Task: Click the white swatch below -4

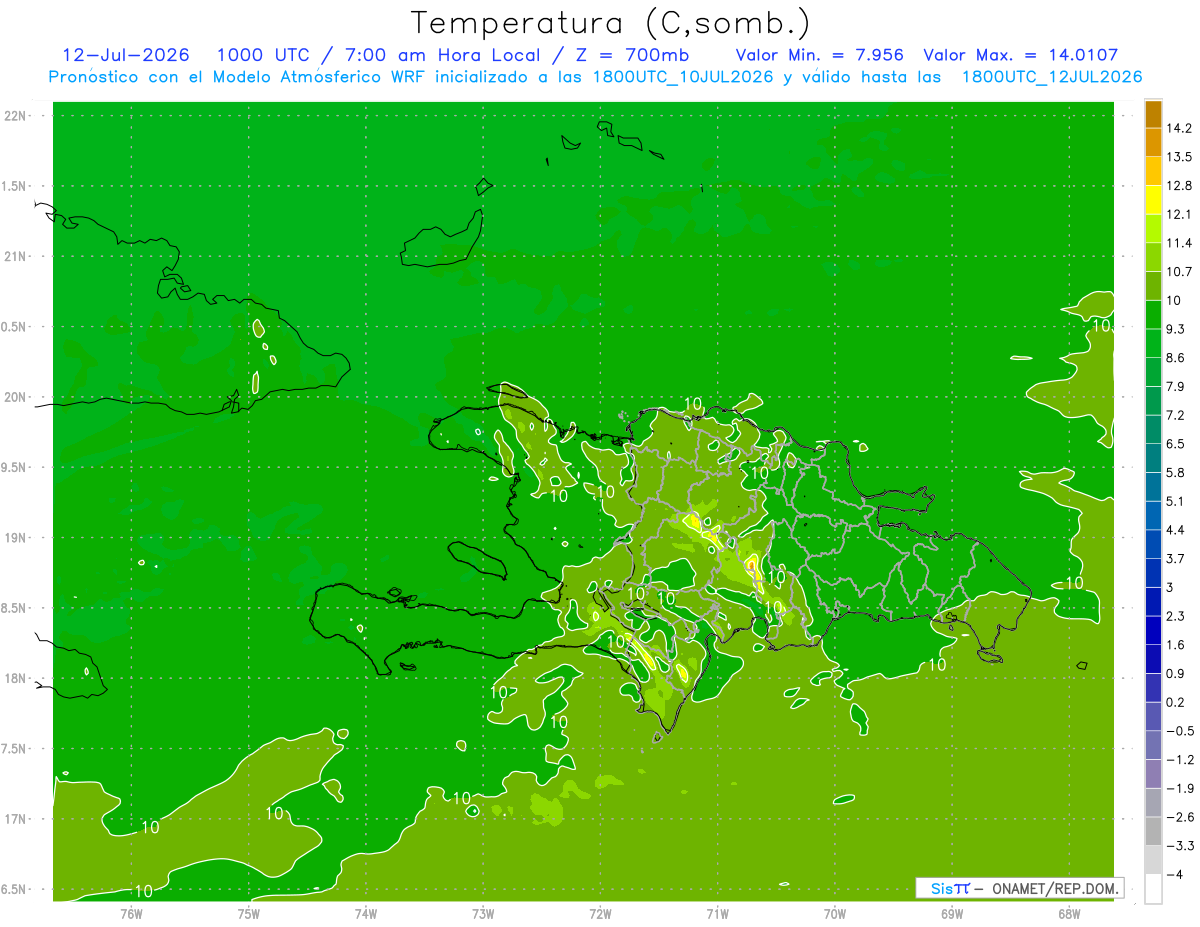Action: [x=1153, y=889]
